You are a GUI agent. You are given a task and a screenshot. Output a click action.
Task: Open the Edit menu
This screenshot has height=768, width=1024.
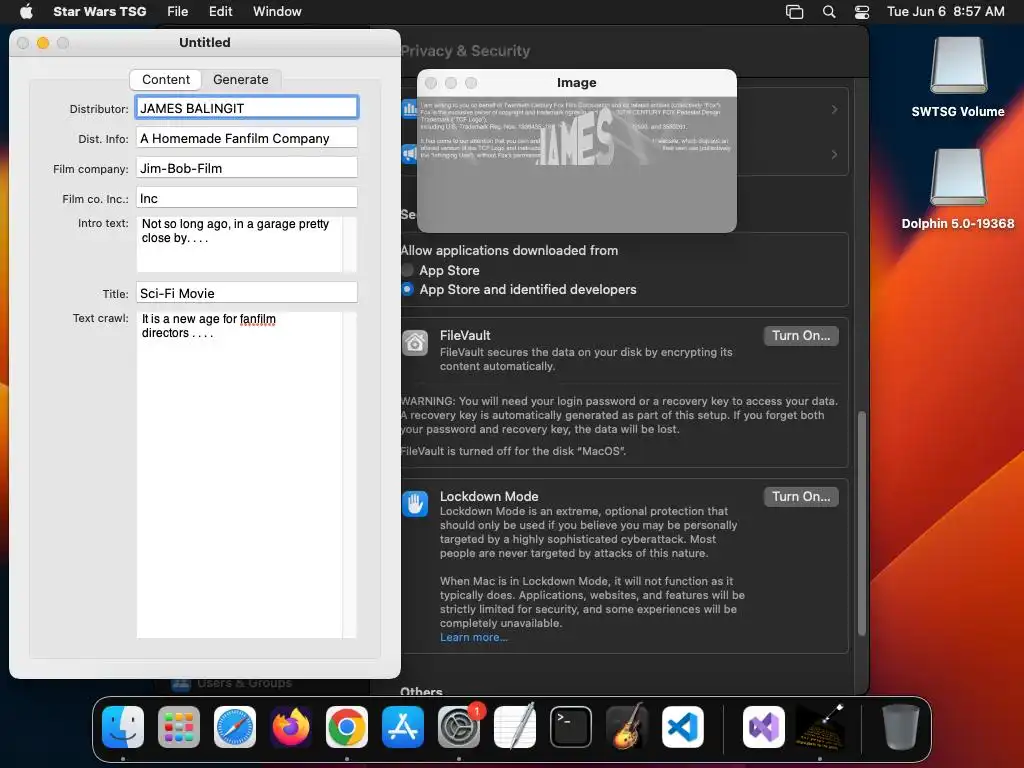[220, 11]
